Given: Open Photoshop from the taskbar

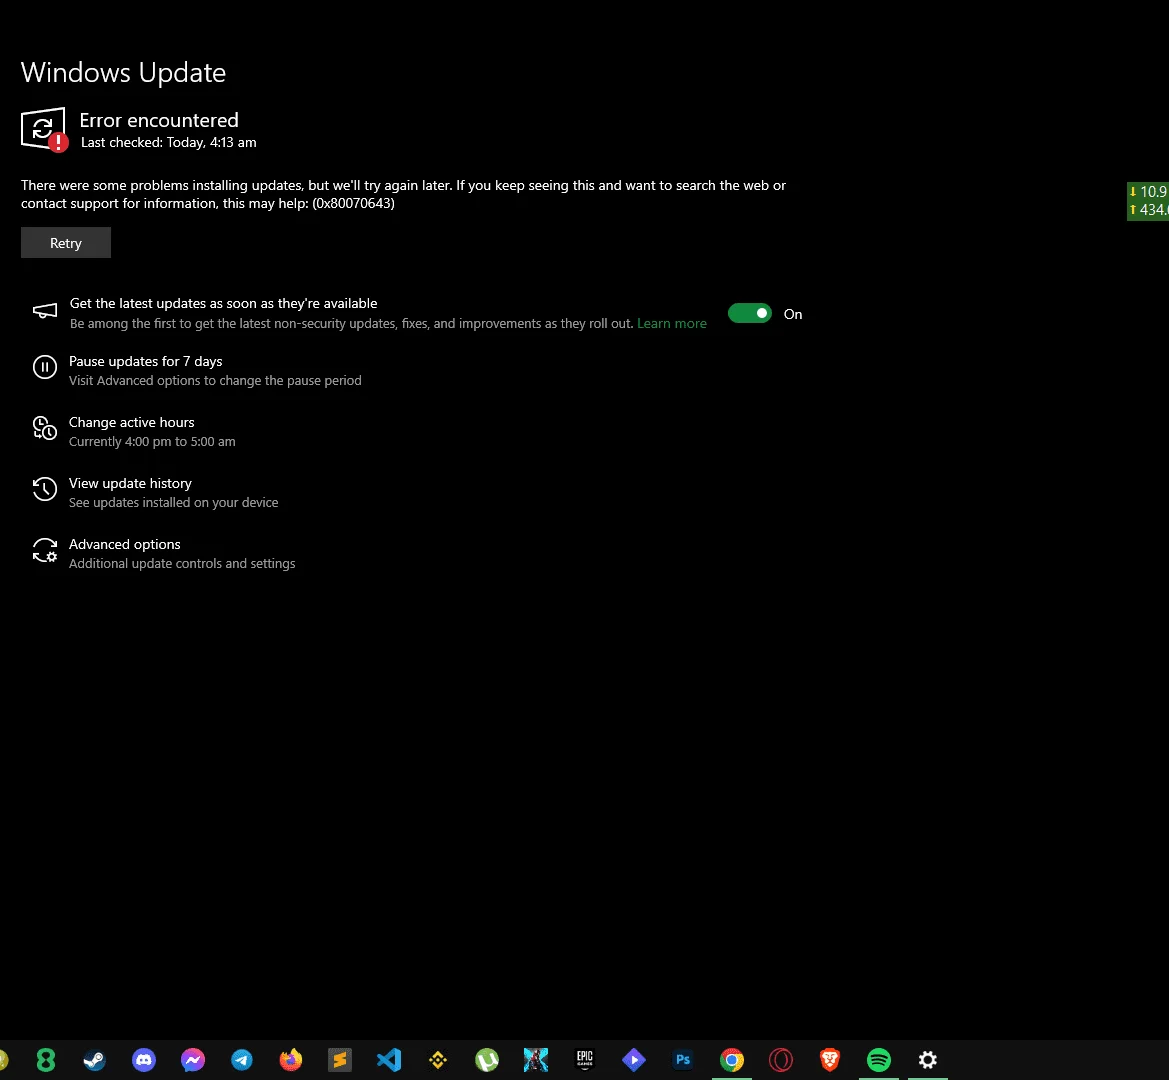Looking at the screenshot, I should pos(683,1060).
